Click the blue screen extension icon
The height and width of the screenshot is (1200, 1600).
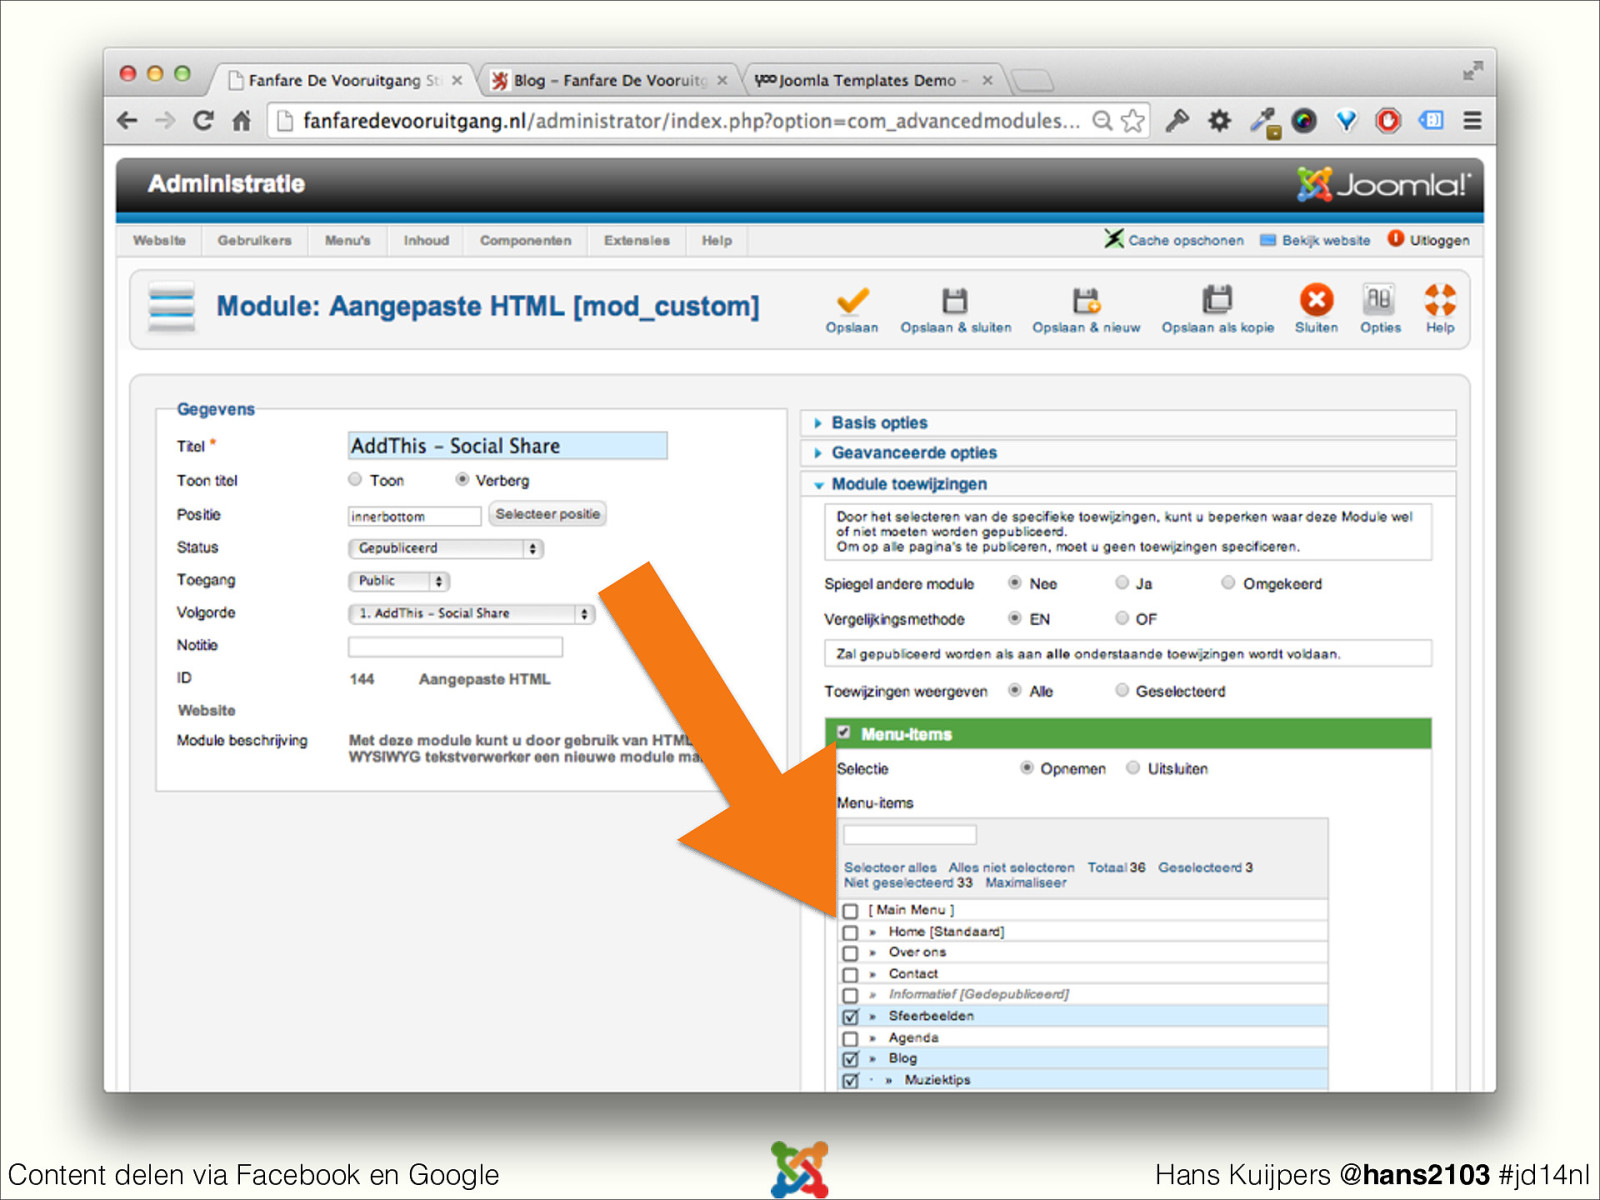click(1431, 121)
